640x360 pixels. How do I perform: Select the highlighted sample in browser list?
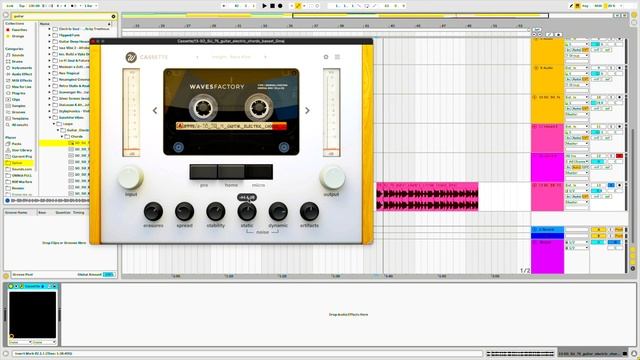click(x=64, y=143)
